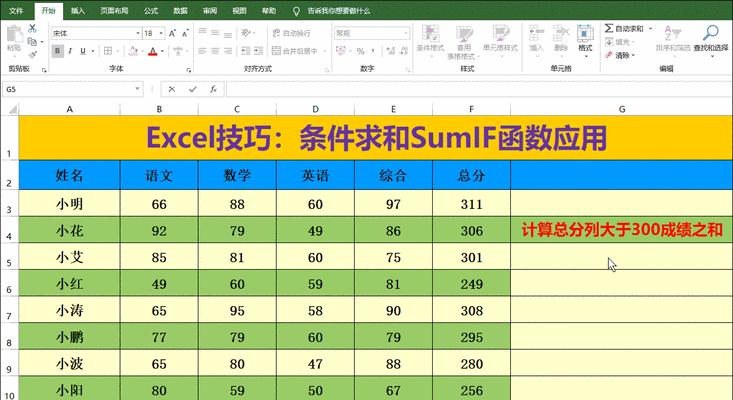Click the Paste (粘贴) icon
The width and height of the screenshot is (733, 400).
[14, 35]
